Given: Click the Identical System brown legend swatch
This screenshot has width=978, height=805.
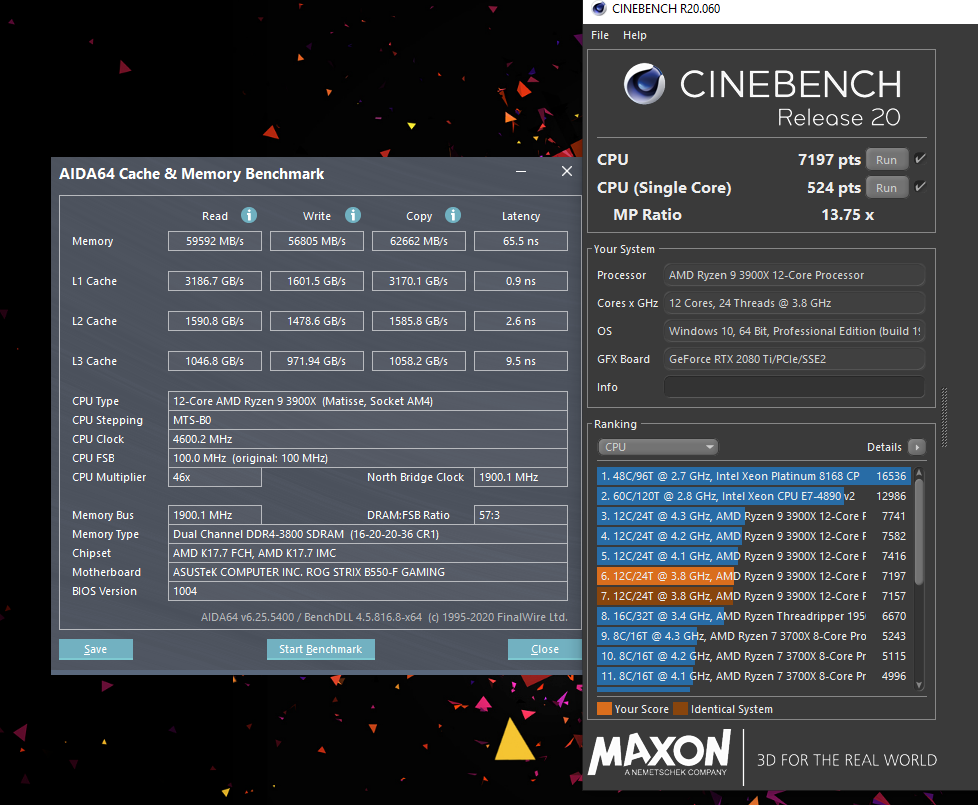Looking at the screenshot, I should click(x=680, y=709).
